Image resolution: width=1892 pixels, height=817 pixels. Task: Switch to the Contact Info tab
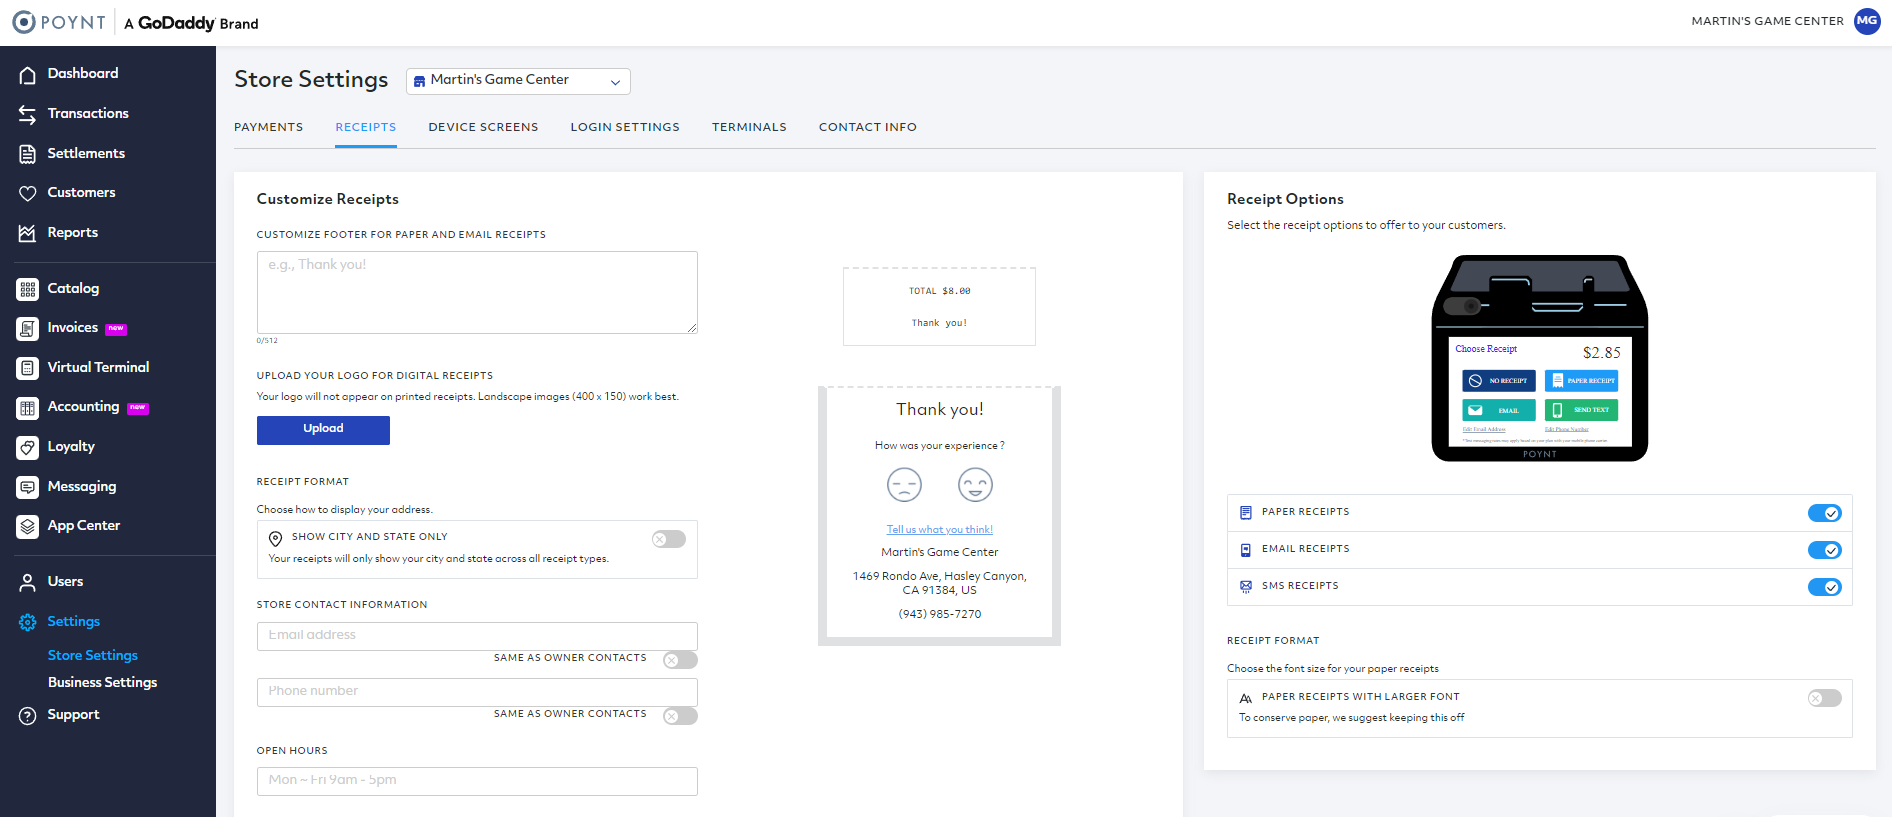[x=868, y=127]
